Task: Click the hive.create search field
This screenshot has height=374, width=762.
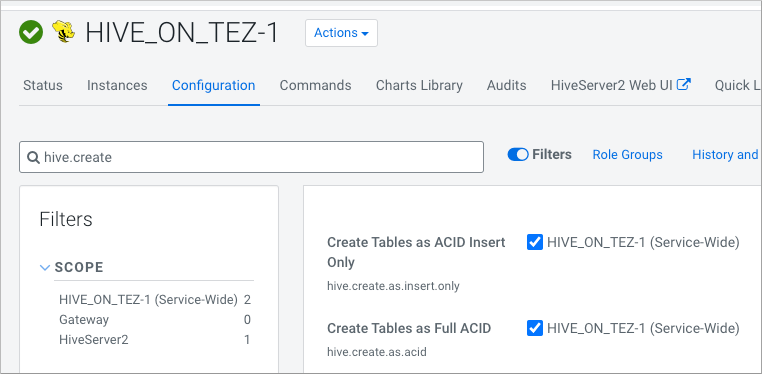Action: 251,157
